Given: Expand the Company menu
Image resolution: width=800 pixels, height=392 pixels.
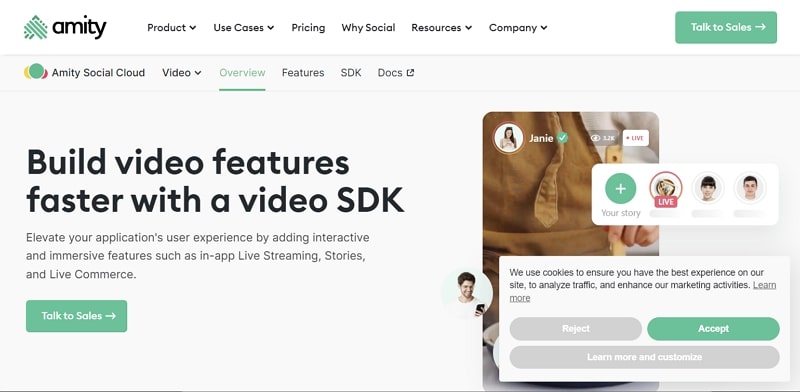Looking at the screenshot, I should tap(518, 28).
